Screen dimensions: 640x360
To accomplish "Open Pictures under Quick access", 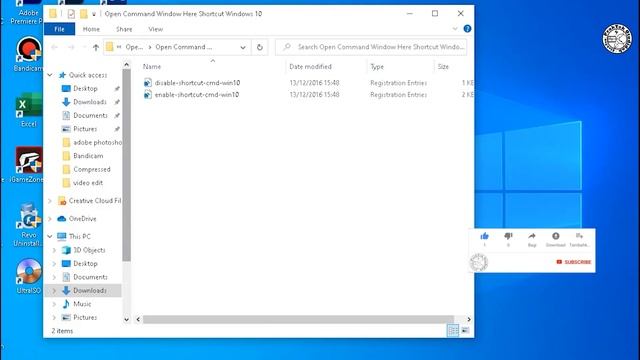I will (85, 129).
